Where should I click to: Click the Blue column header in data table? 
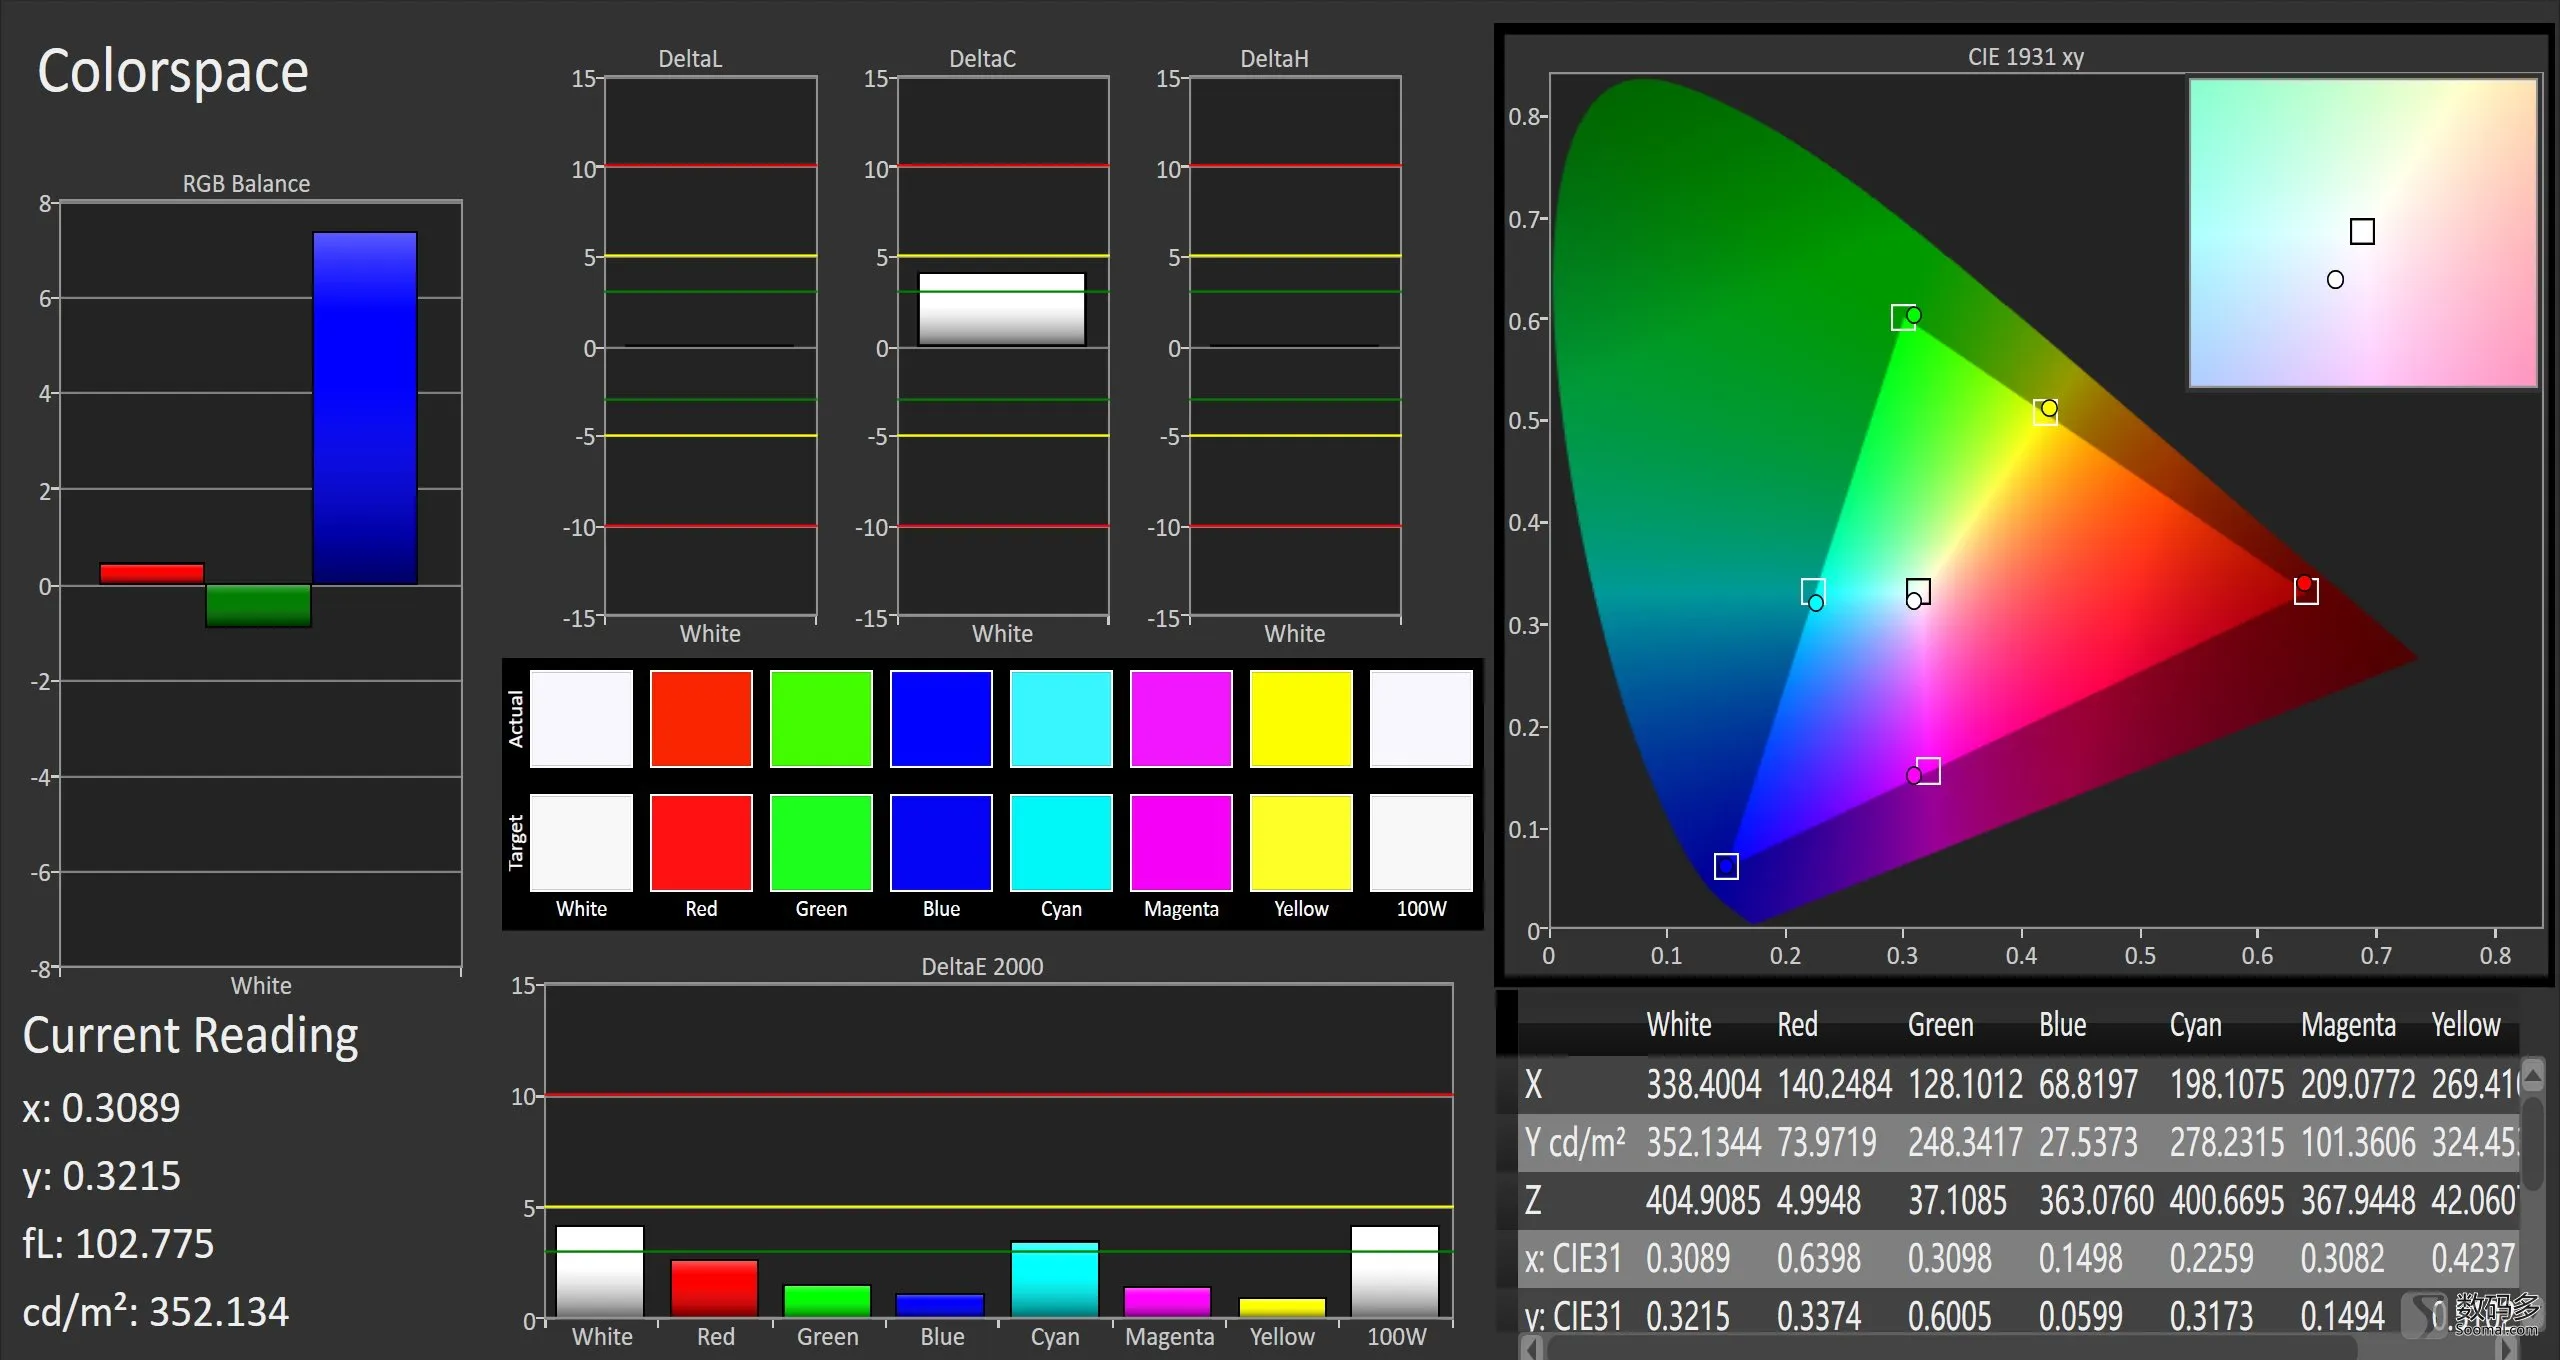tap(2062, 1025)
